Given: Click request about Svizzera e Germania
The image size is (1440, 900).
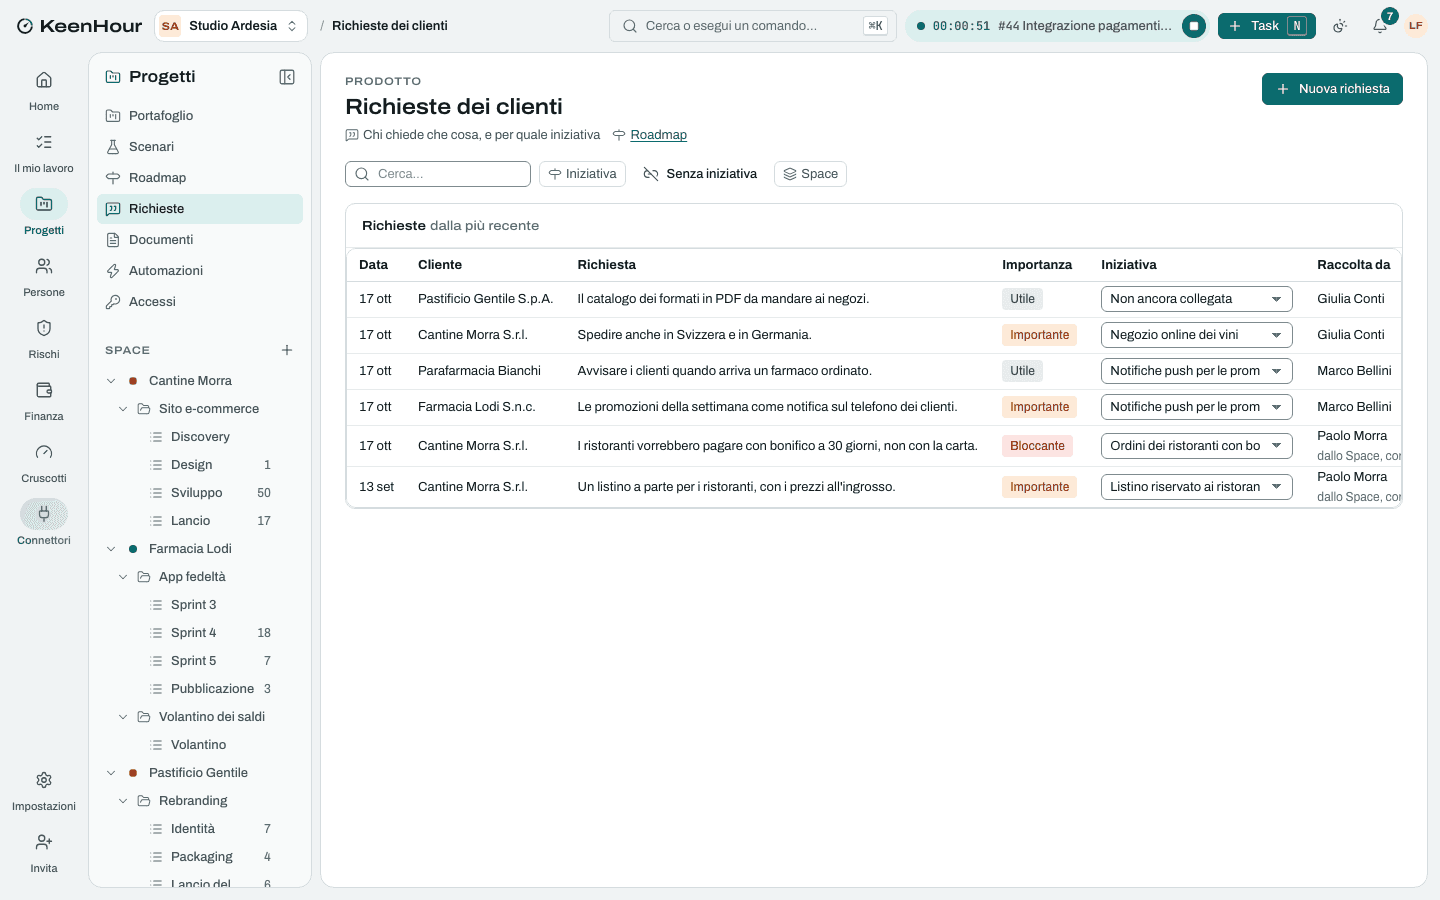Looking at the screenshot, I should 694,335.
